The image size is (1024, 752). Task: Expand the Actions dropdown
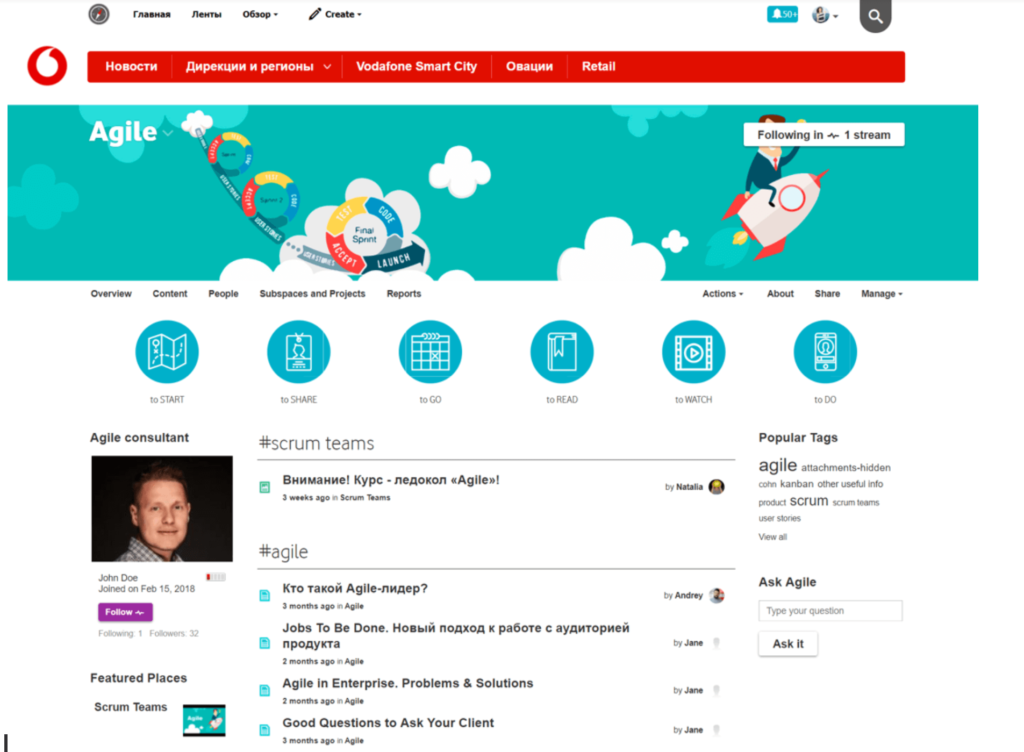722,294
